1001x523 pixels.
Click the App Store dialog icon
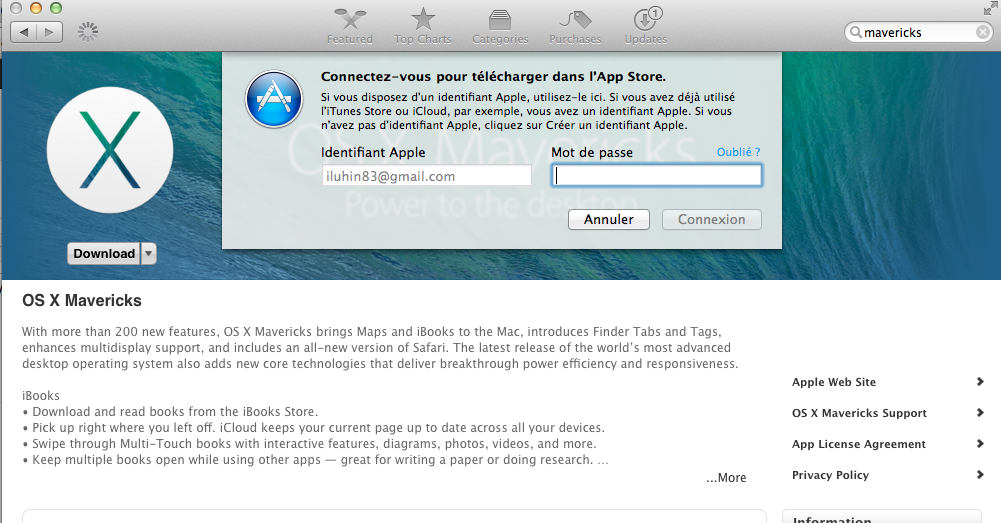[274, 99]
